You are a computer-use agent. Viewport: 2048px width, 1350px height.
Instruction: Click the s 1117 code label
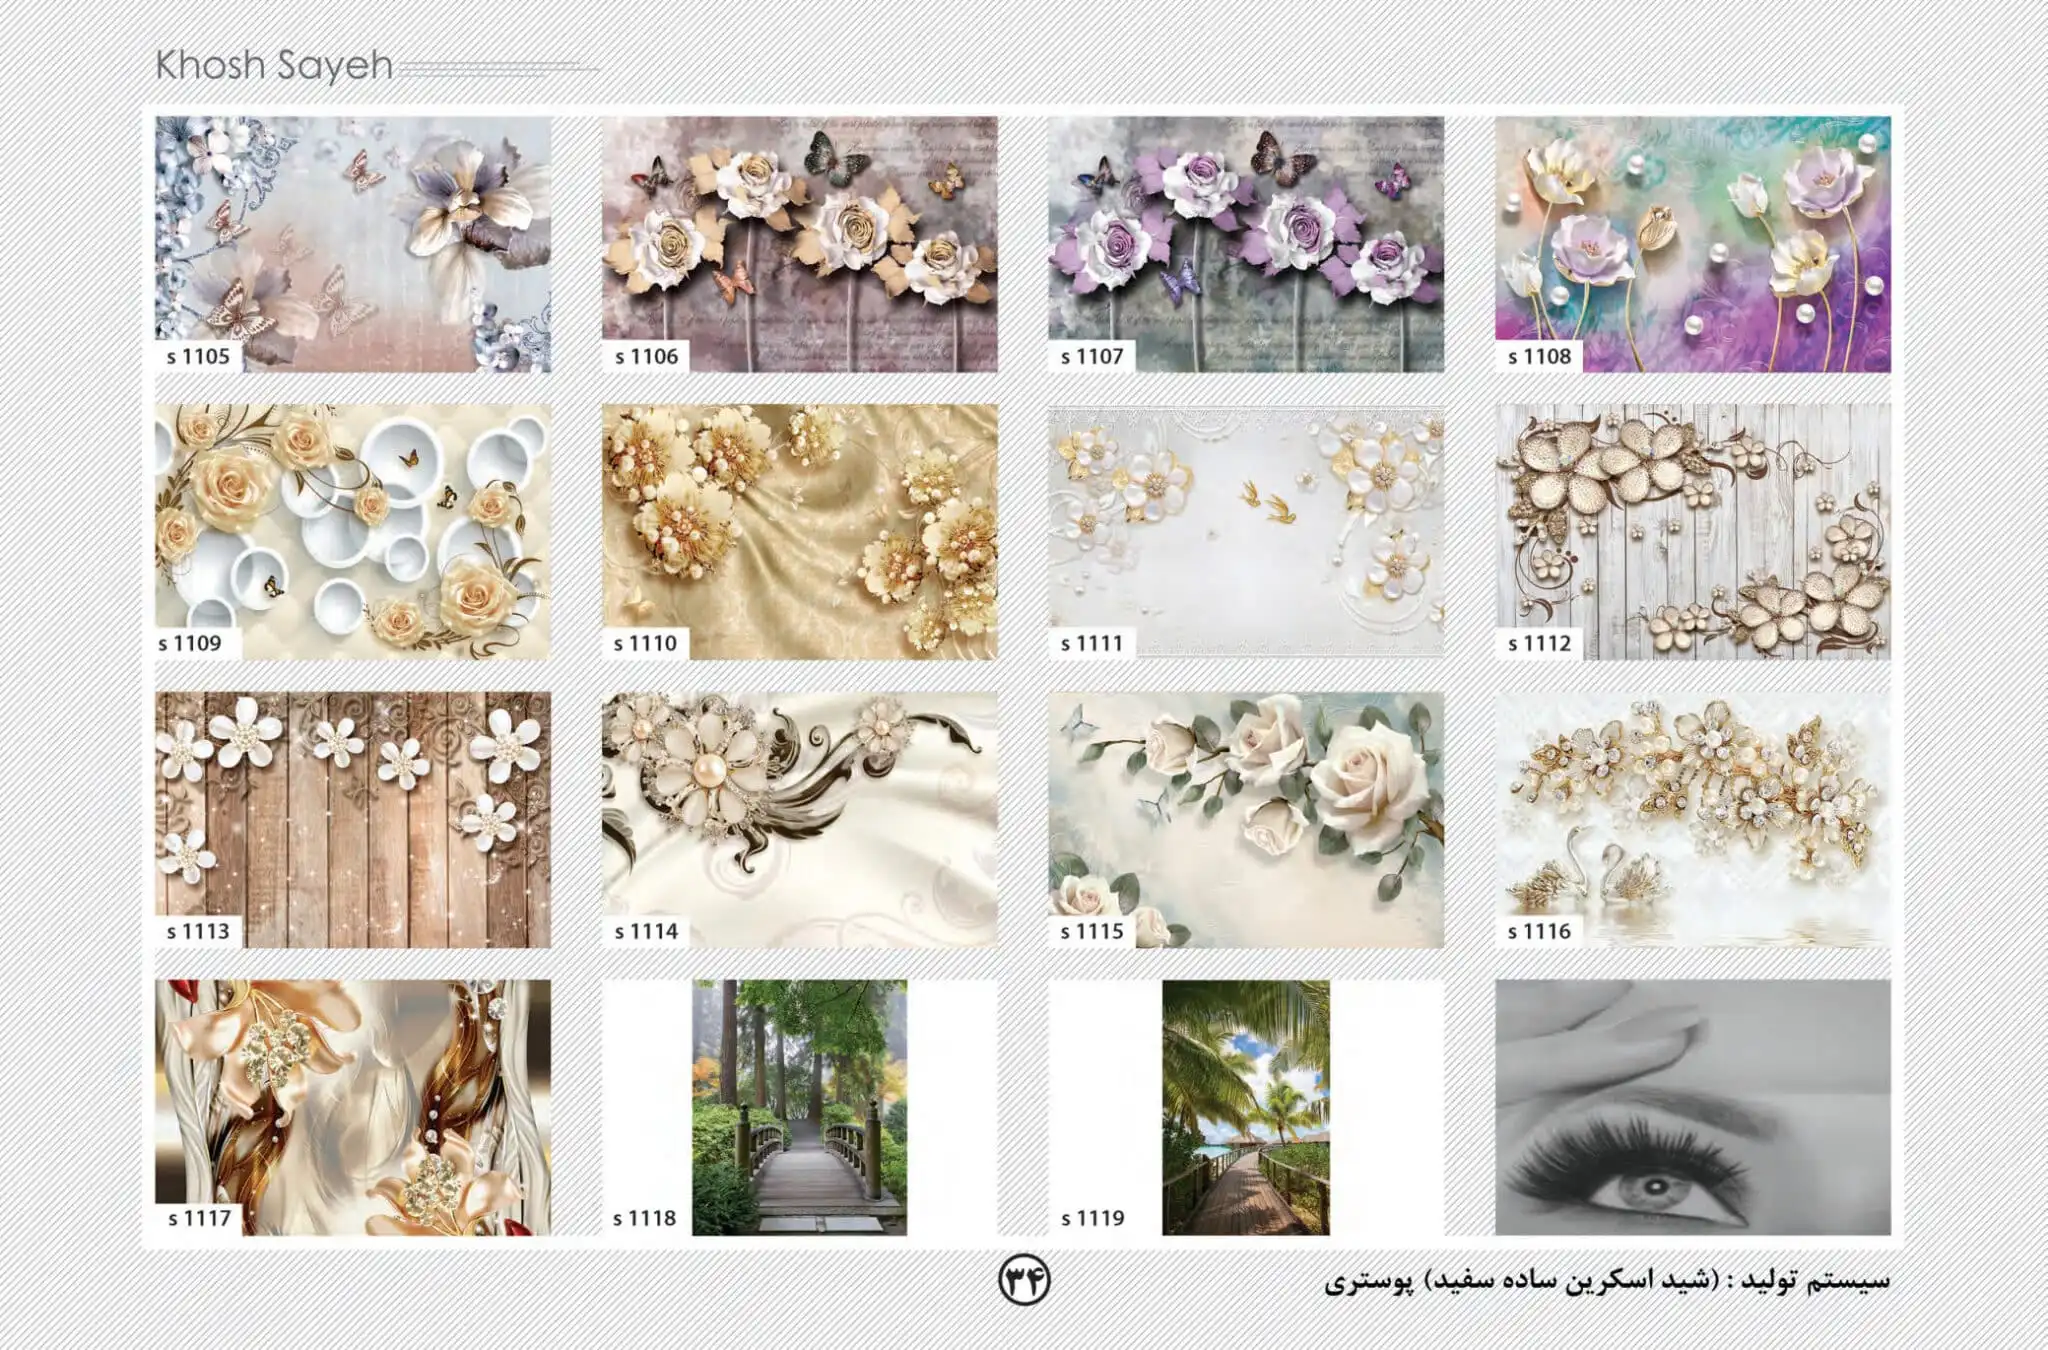click(199, 1218)
